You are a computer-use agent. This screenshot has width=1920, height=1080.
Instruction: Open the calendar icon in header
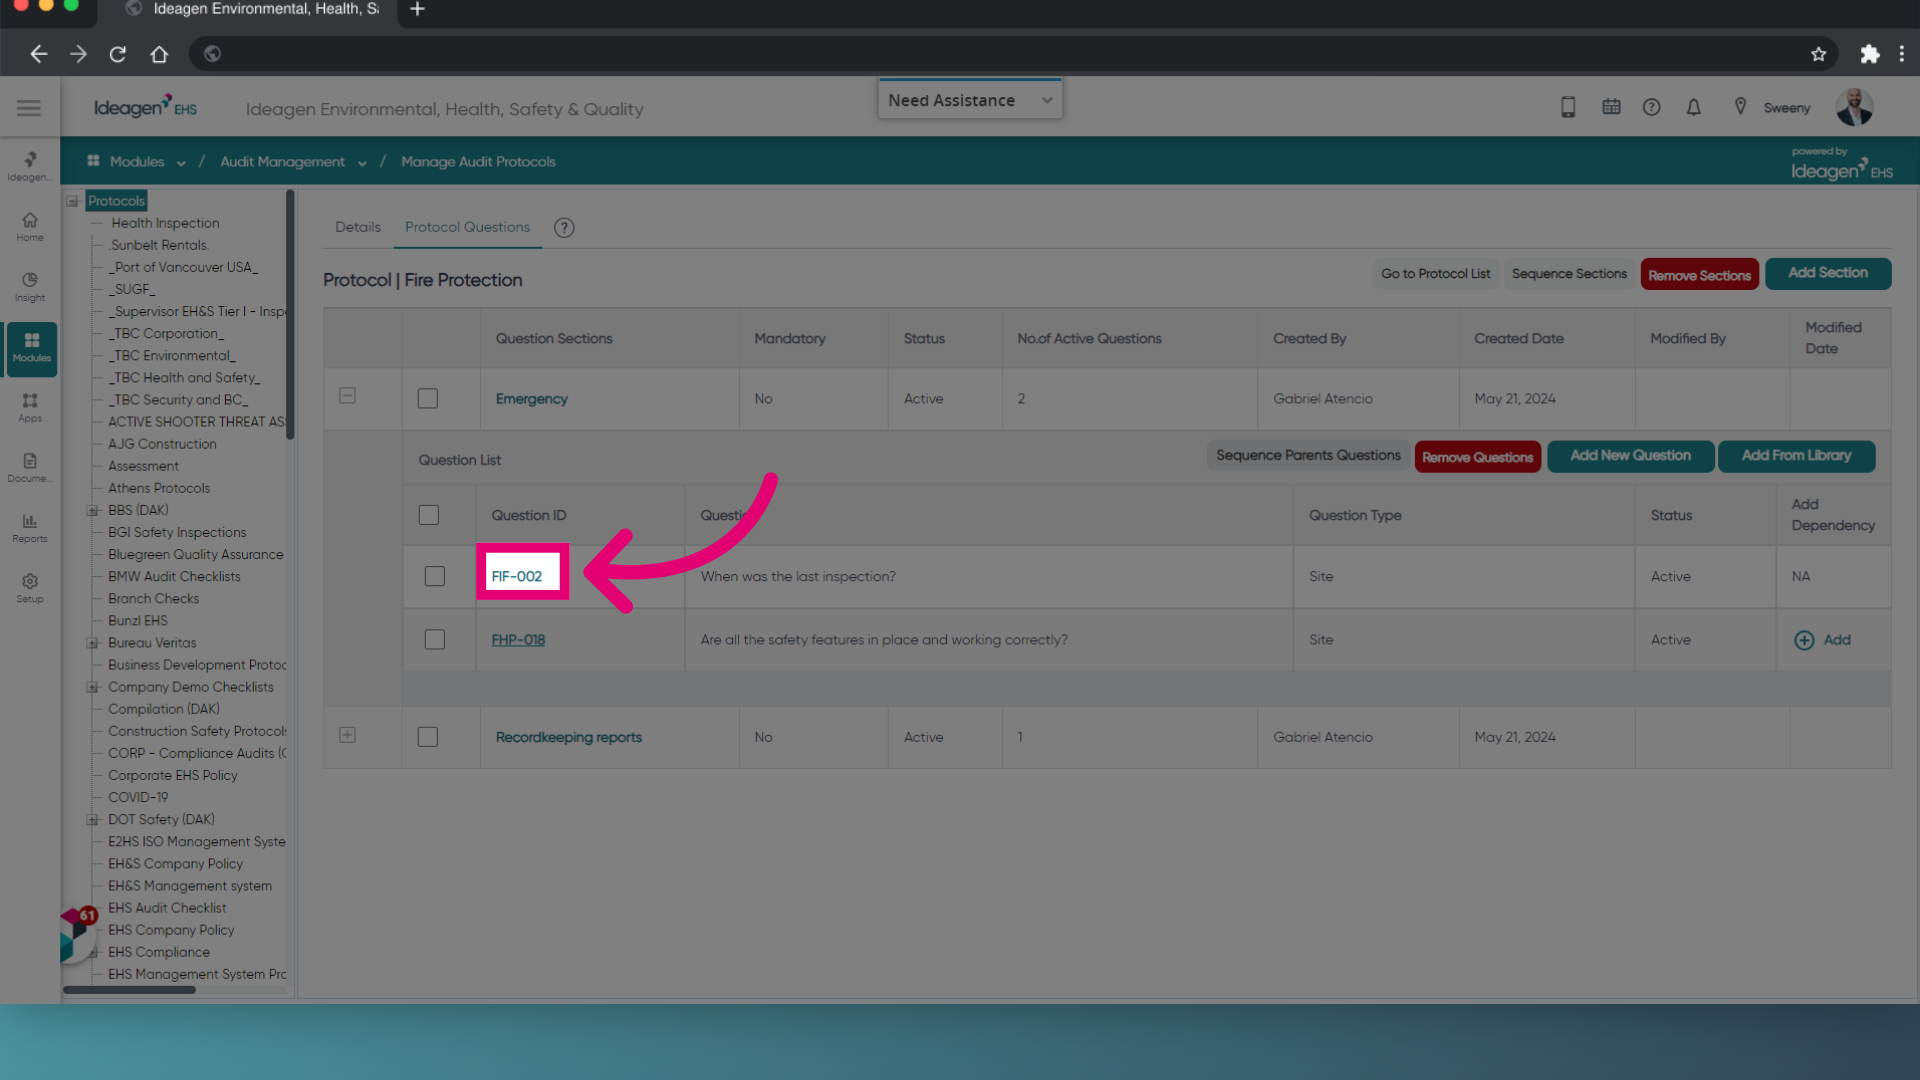[x=1611, y=107]
